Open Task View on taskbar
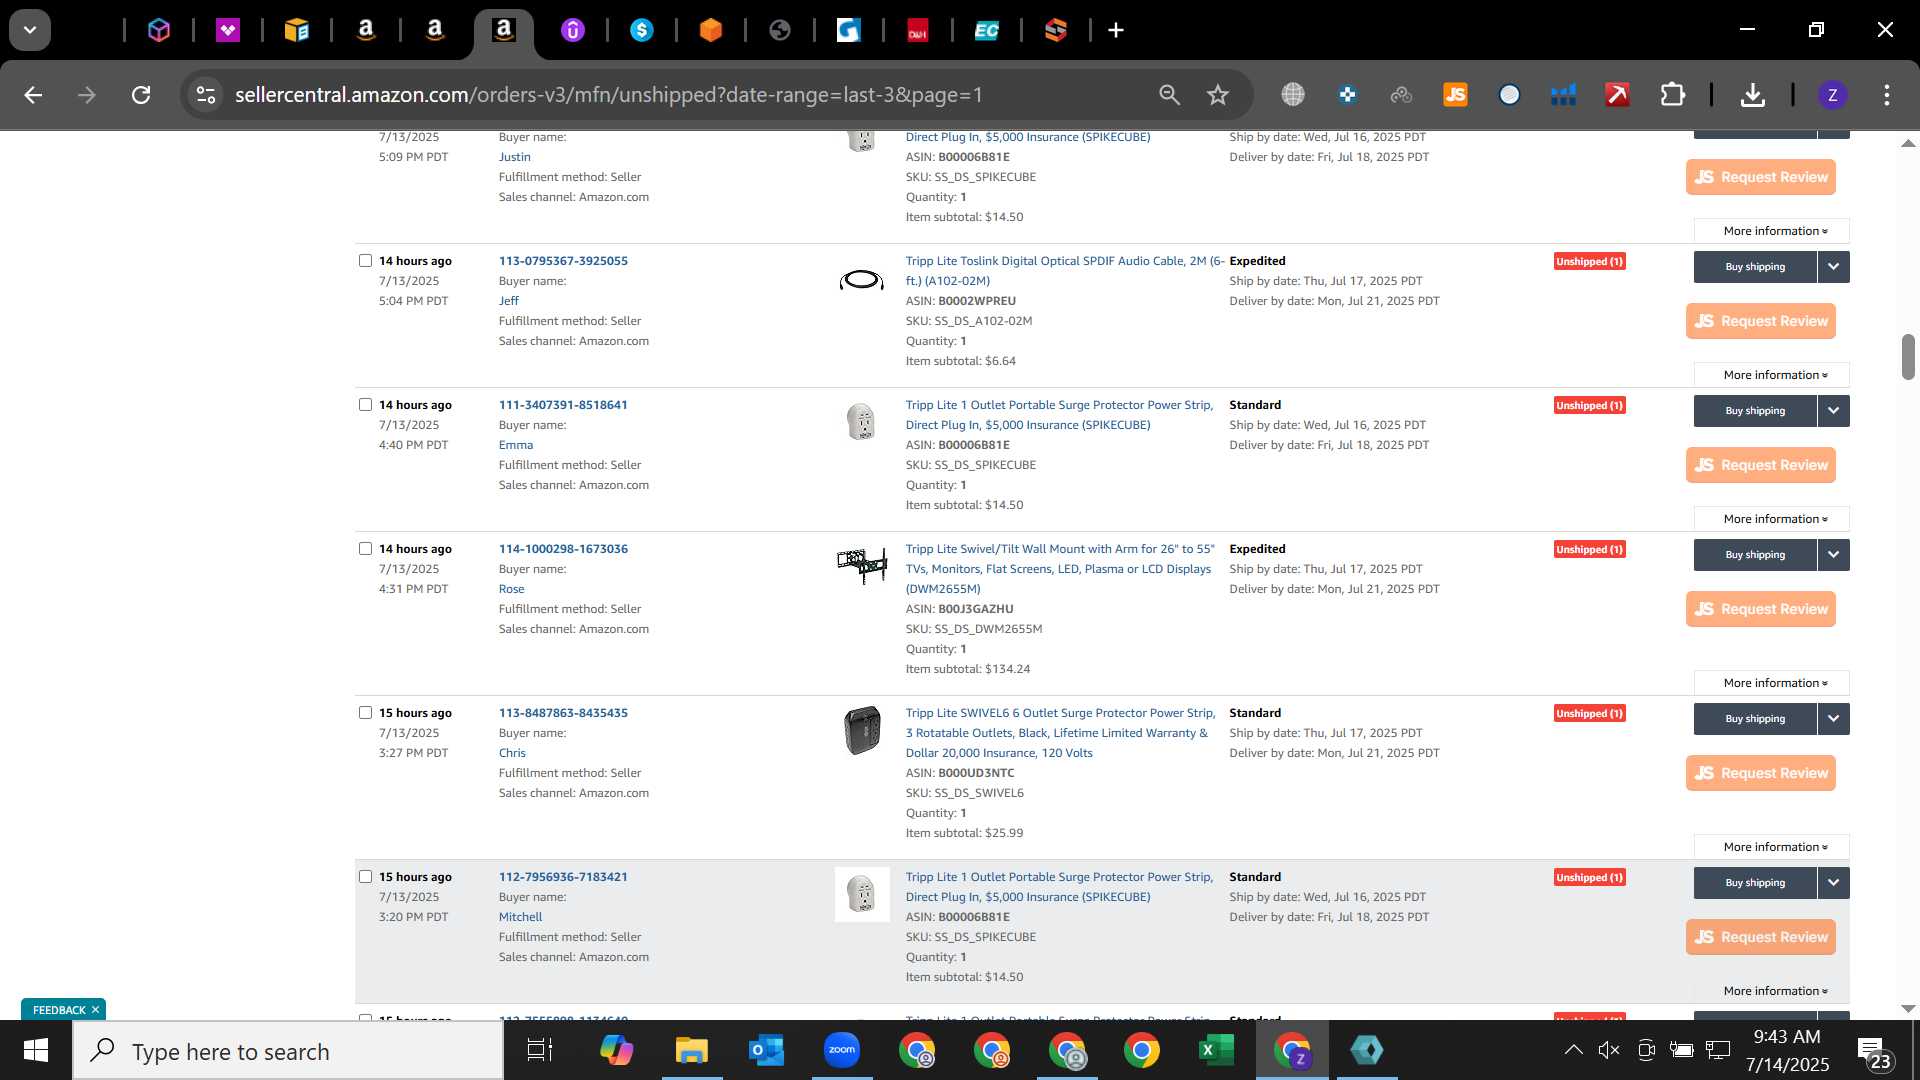This screenshot has width=1920, height=1080. tap(540, 1051)
